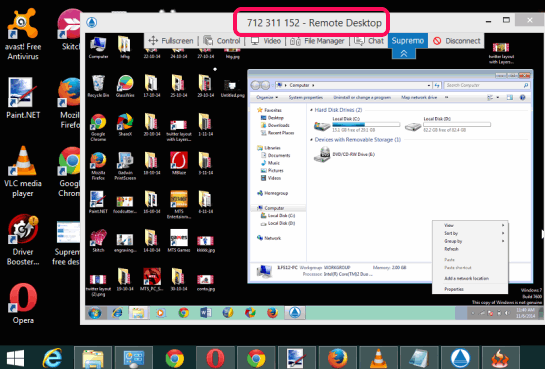Click the Computer address bar path

[300, 85]
